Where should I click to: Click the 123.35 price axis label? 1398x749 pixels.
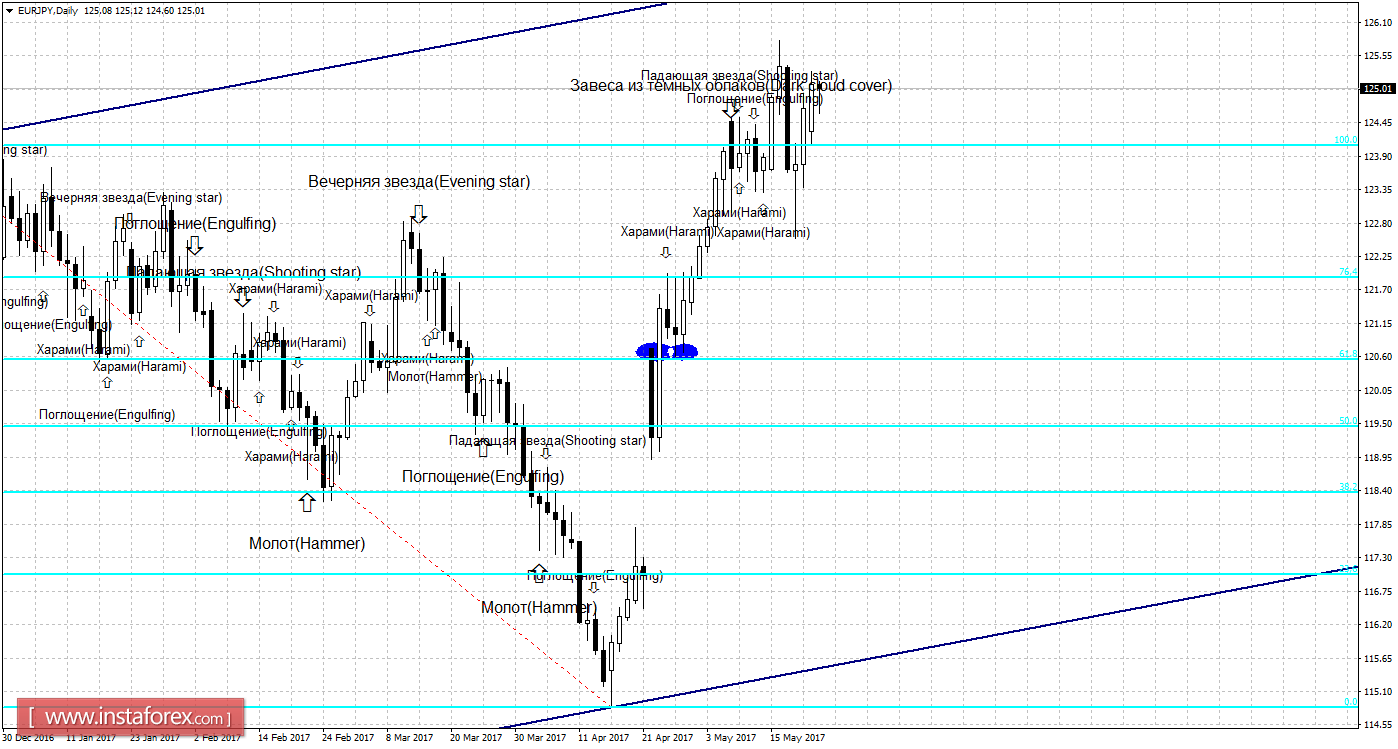pyautogui.click(x=1378, y=190)
